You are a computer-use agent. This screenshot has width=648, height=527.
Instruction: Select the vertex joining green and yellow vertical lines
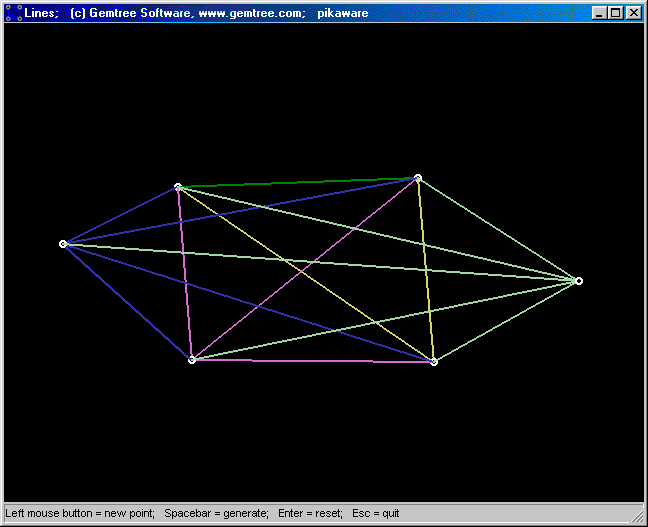coord(417,178)
